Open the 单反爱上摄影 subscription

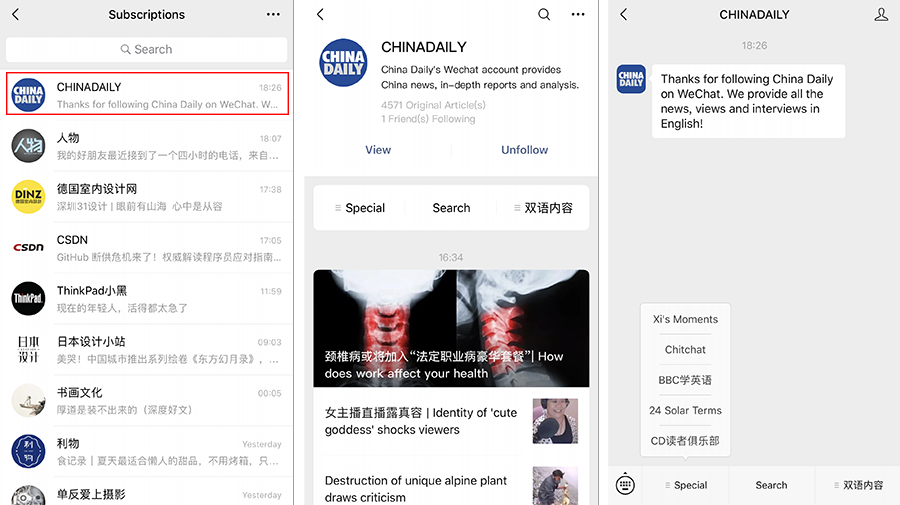coord(147,492)
